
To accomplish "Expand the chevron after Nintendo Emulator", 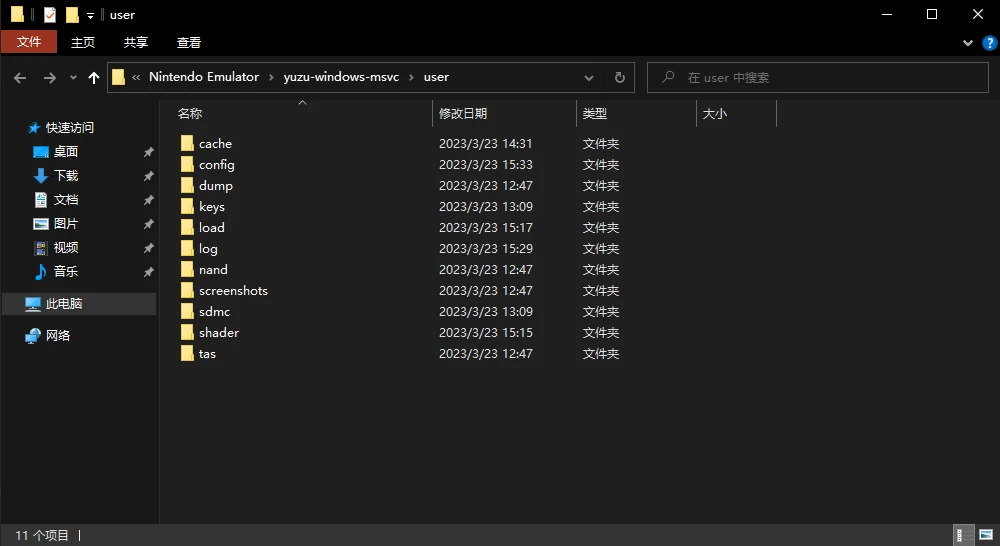I will [x=271, y=78].
